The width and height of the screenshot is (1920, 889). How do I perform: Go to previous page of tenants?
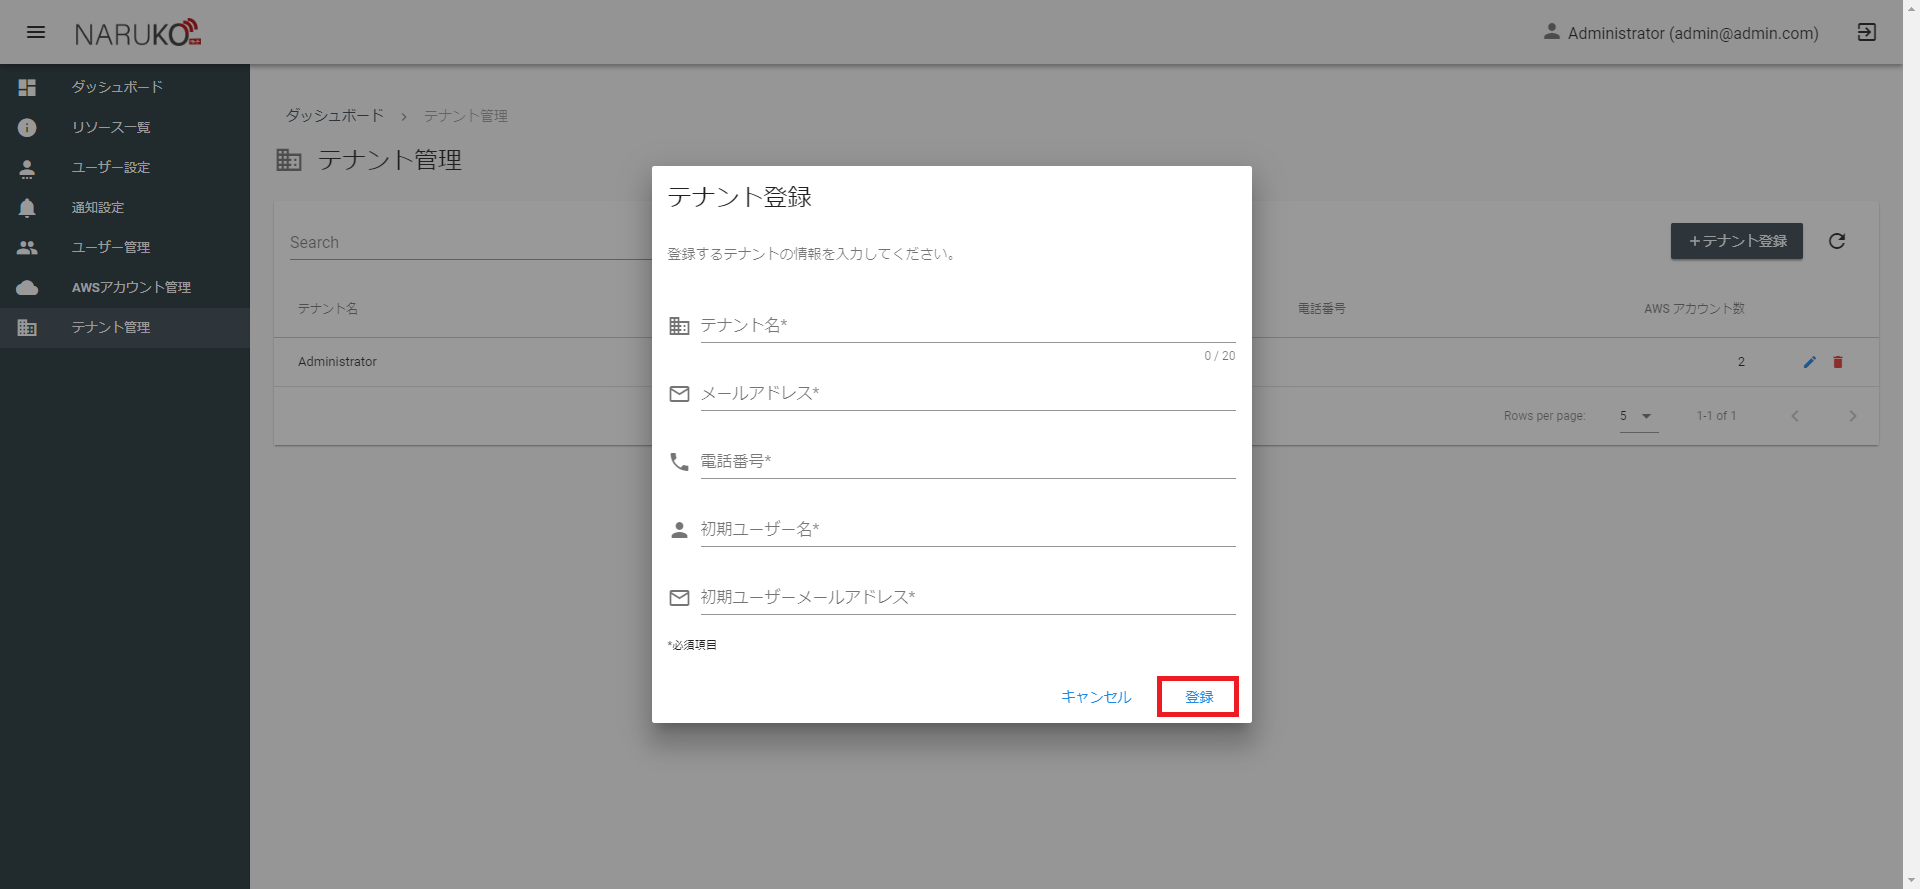pos(1795,416)
